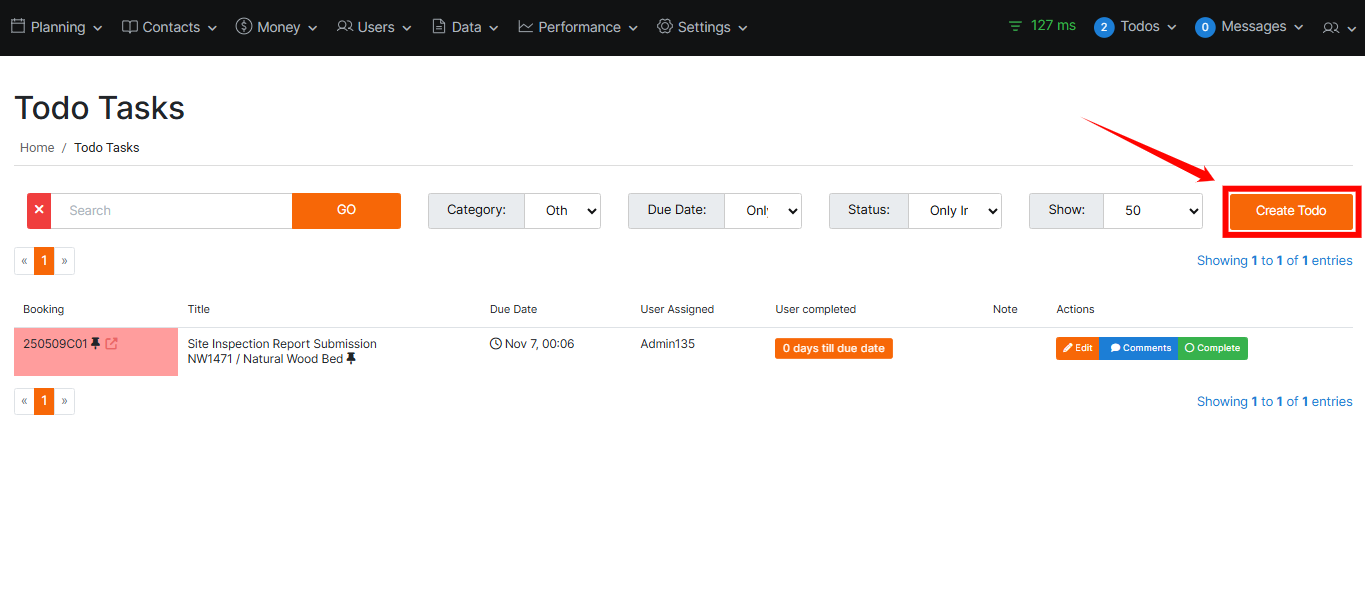
Task: Click into the Search input field
Action: click(x=172, y=211)
